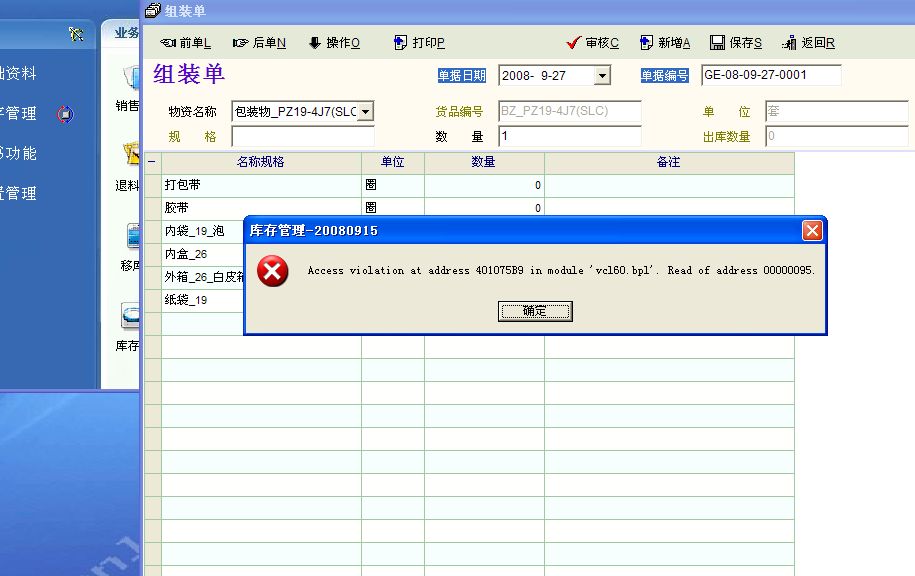Expand the 物资名称 combo box dropdown

(x=365, y=112)
